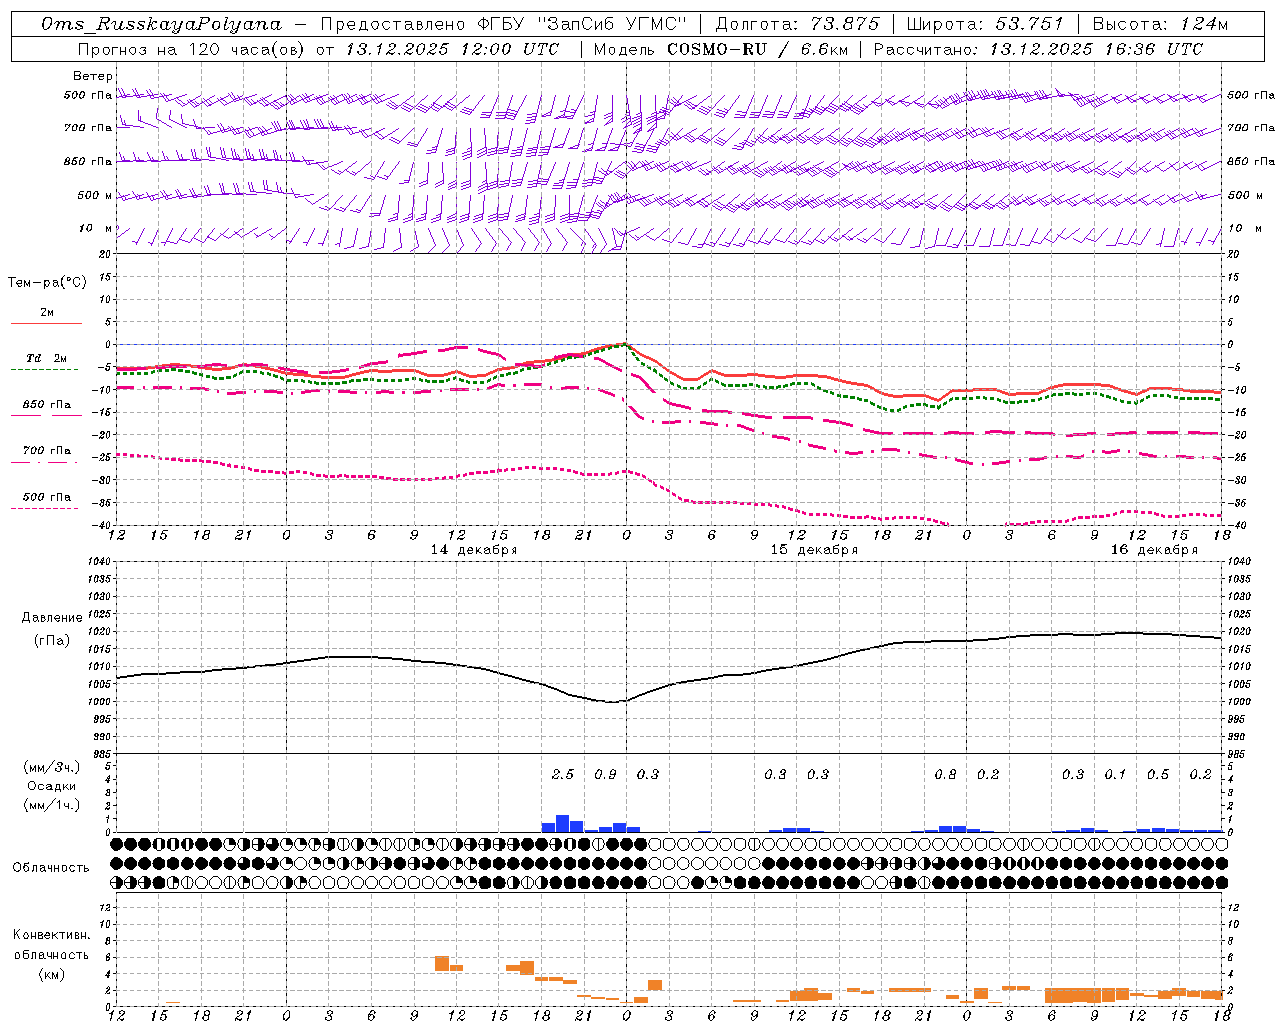Click the Td 2м dew point legend entry

pos(47,358)
